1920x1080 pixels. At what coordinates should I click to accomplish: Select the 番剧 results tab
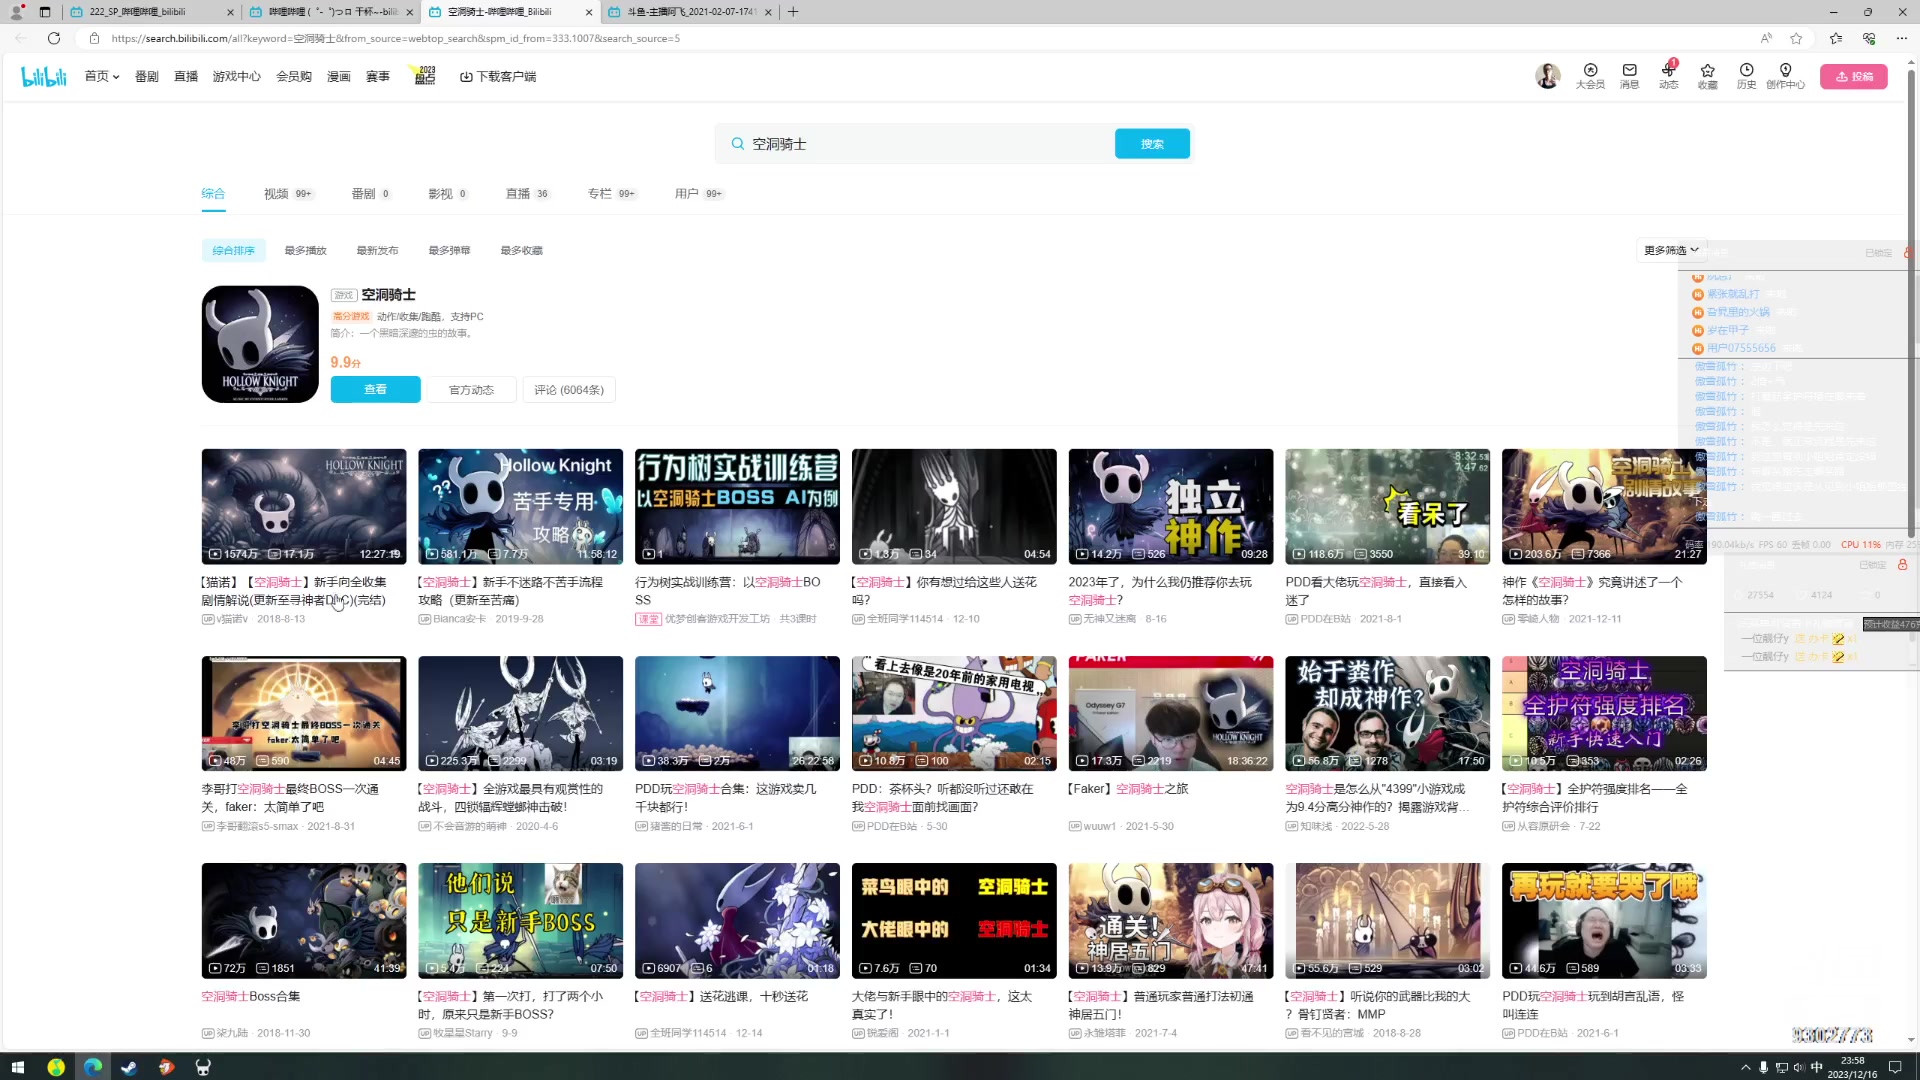click(371, 194)
